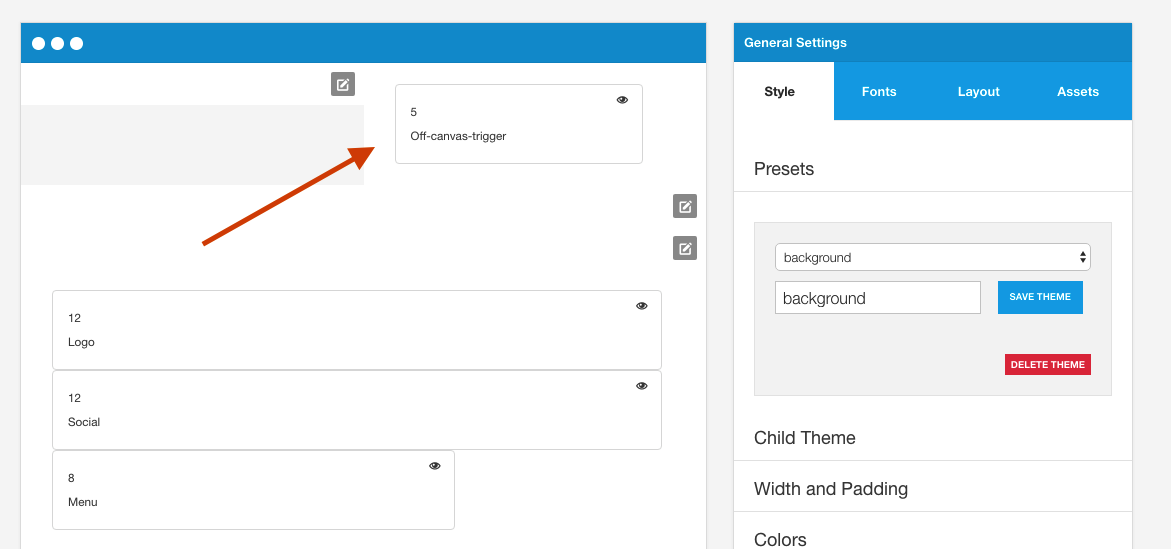Click the red Delete Theme button

click(x=1048, y=365)
